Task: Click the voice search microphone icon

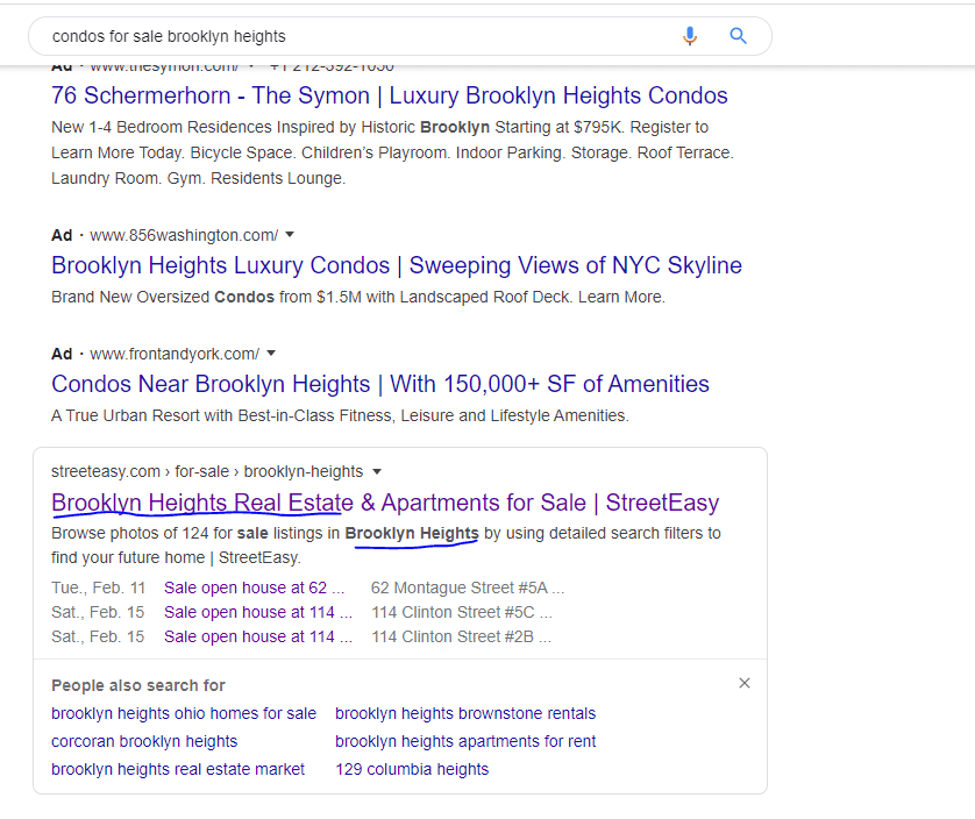Action: [x=690, y=36]
